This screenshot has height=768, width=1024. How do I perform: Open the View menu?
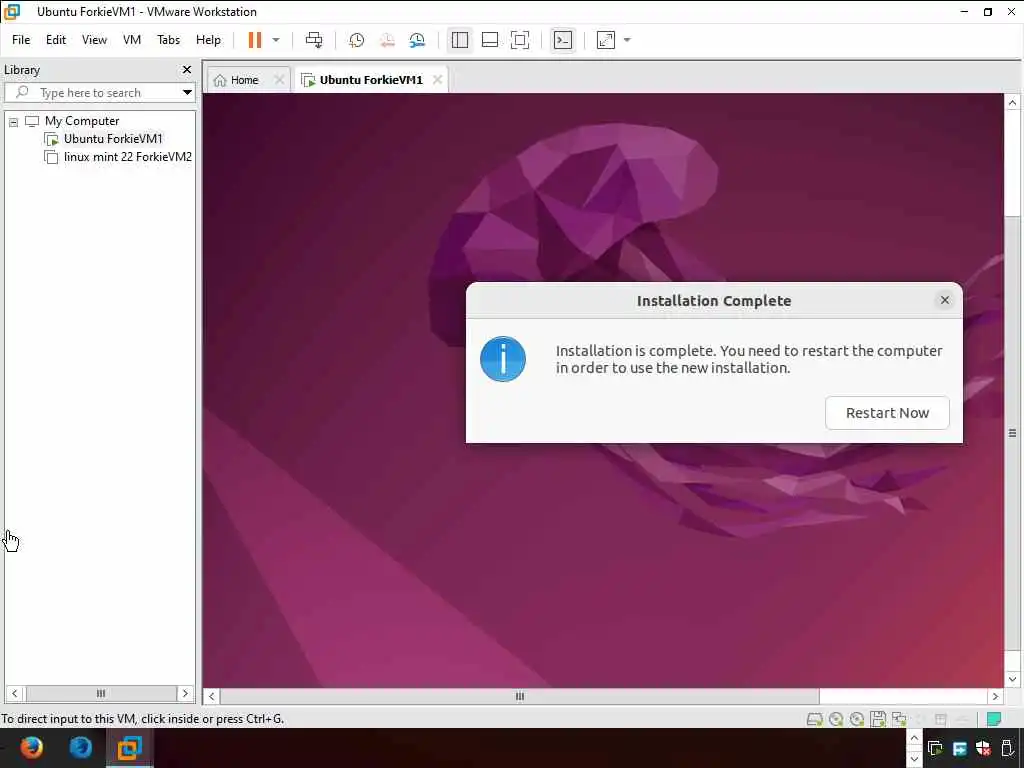94,40
